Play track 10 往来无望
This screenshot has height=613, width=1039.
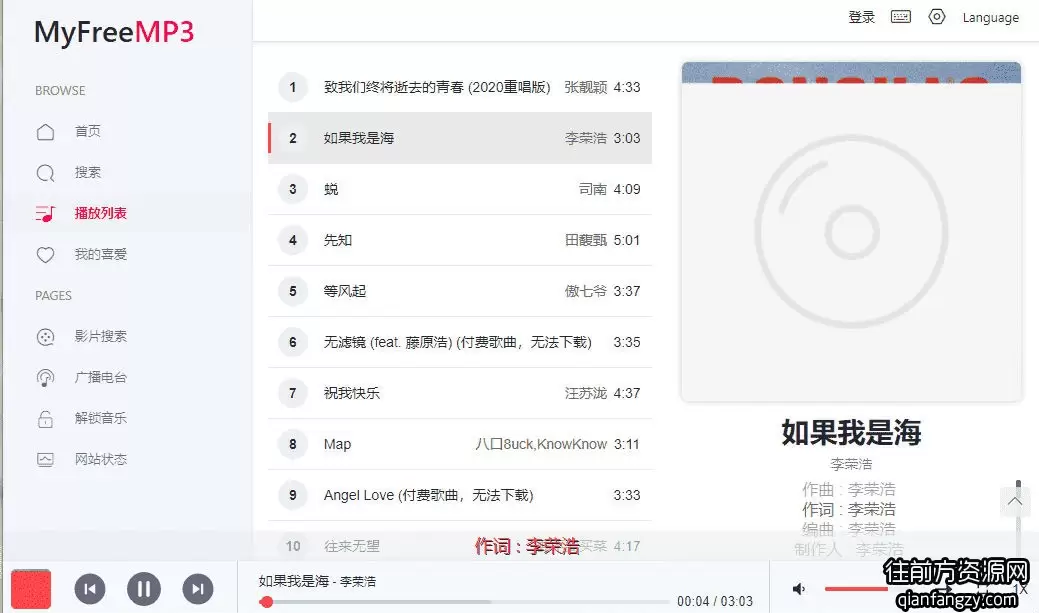click(460, 545)
